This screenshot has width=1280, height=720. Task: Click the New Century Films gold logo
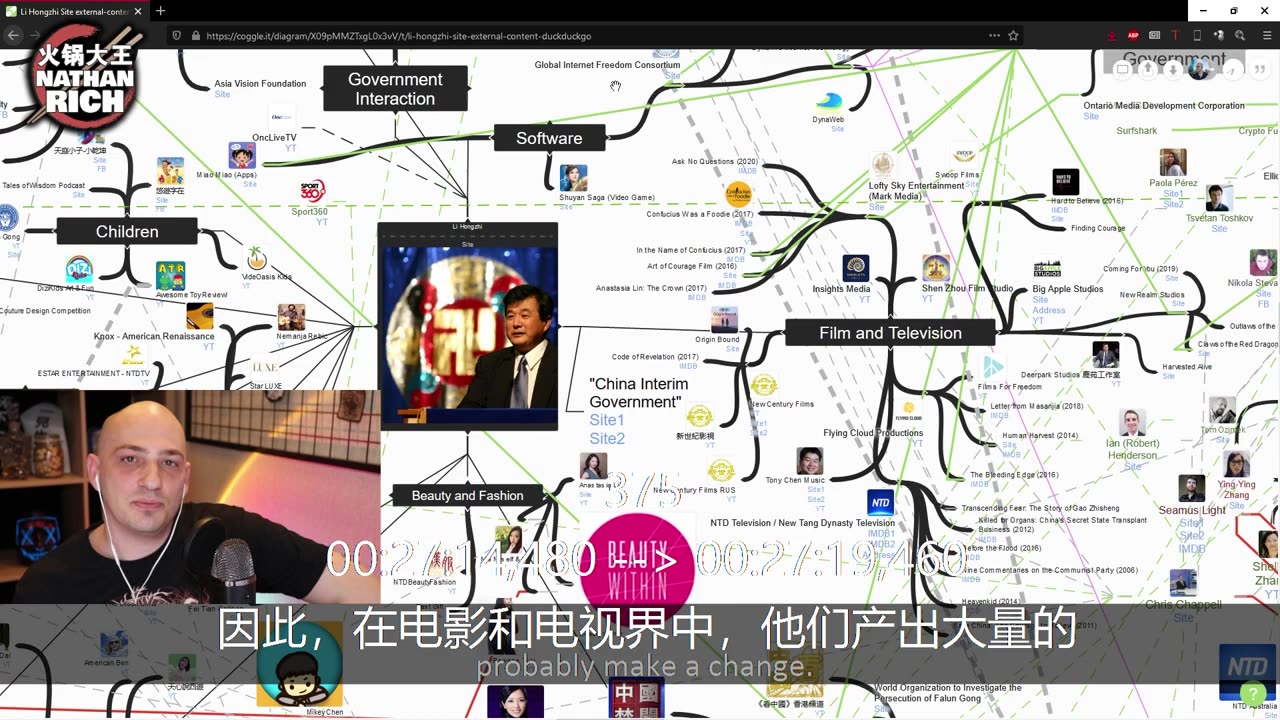(x=764, y=386)
